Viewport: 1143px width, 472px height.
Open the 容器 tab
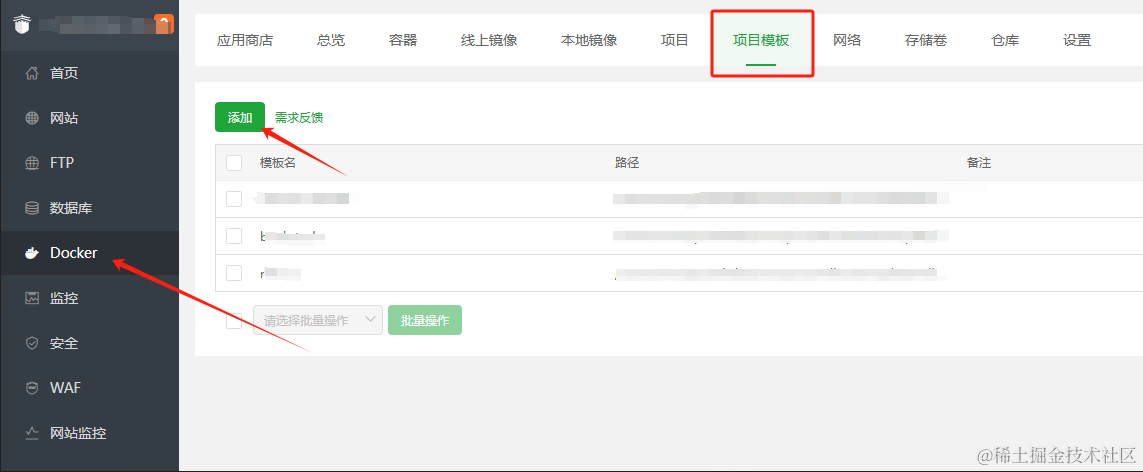pyautogui.click(x=403, y=40)
